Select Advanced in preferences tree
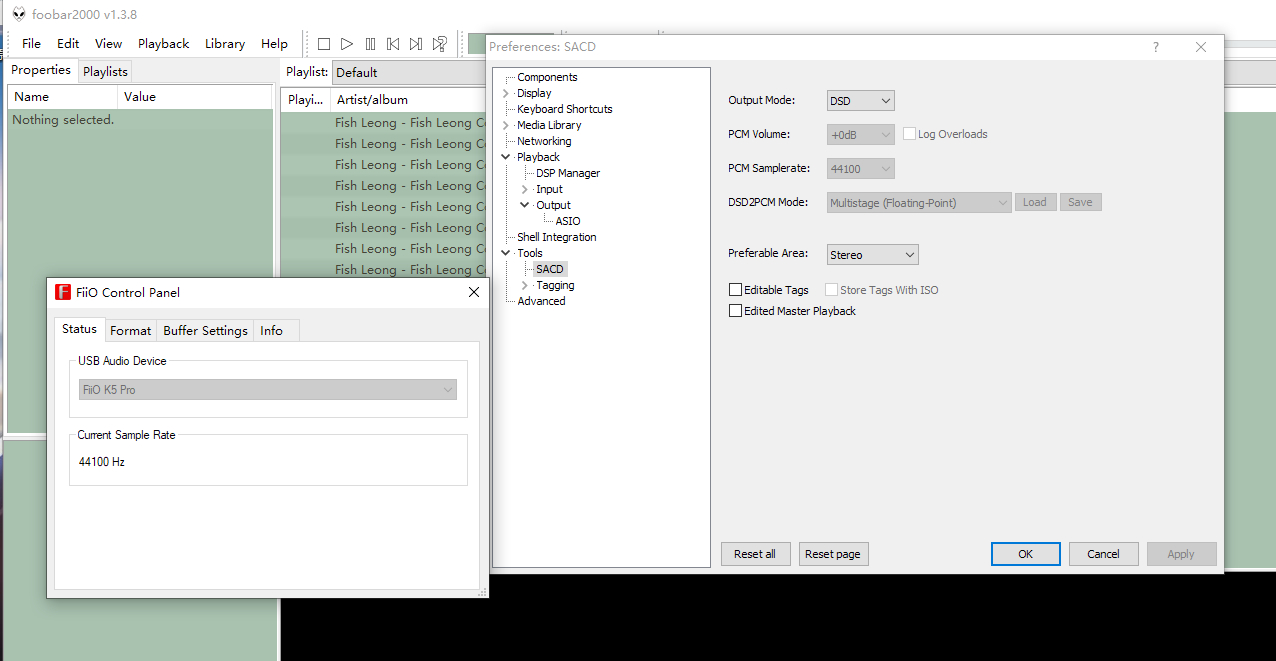Screen dimensions: 1276x661 click(541, 301)
